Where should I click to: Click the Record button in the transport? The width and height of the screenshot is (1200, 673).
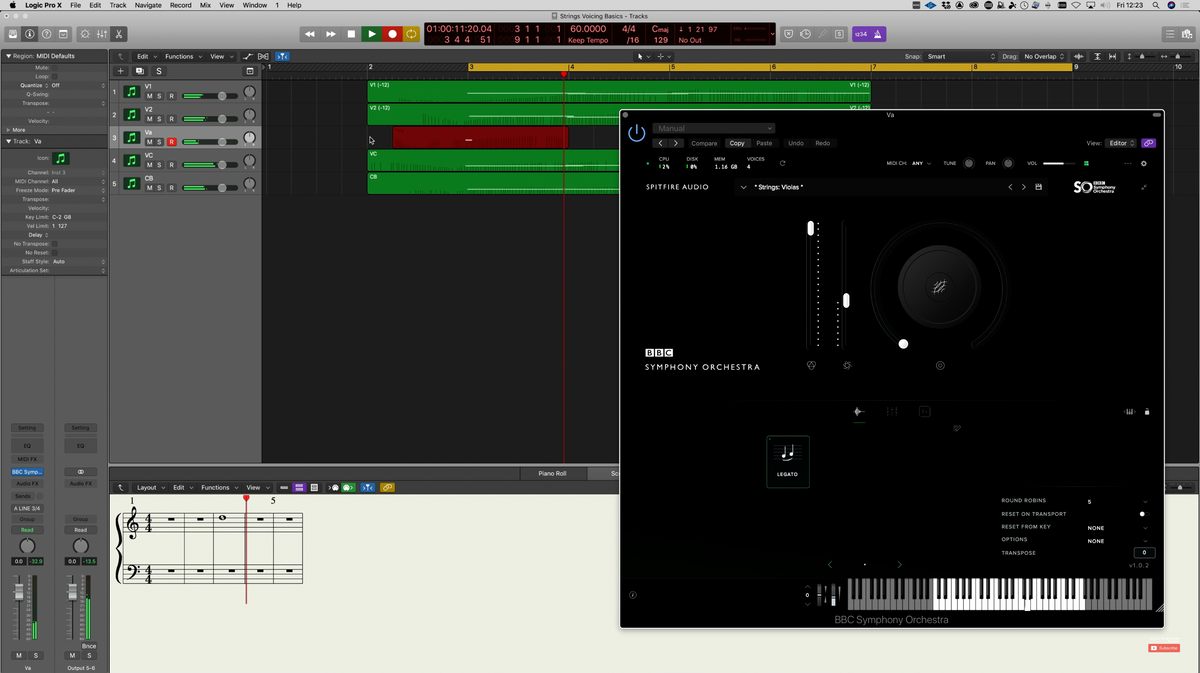[x=392, y=34]
